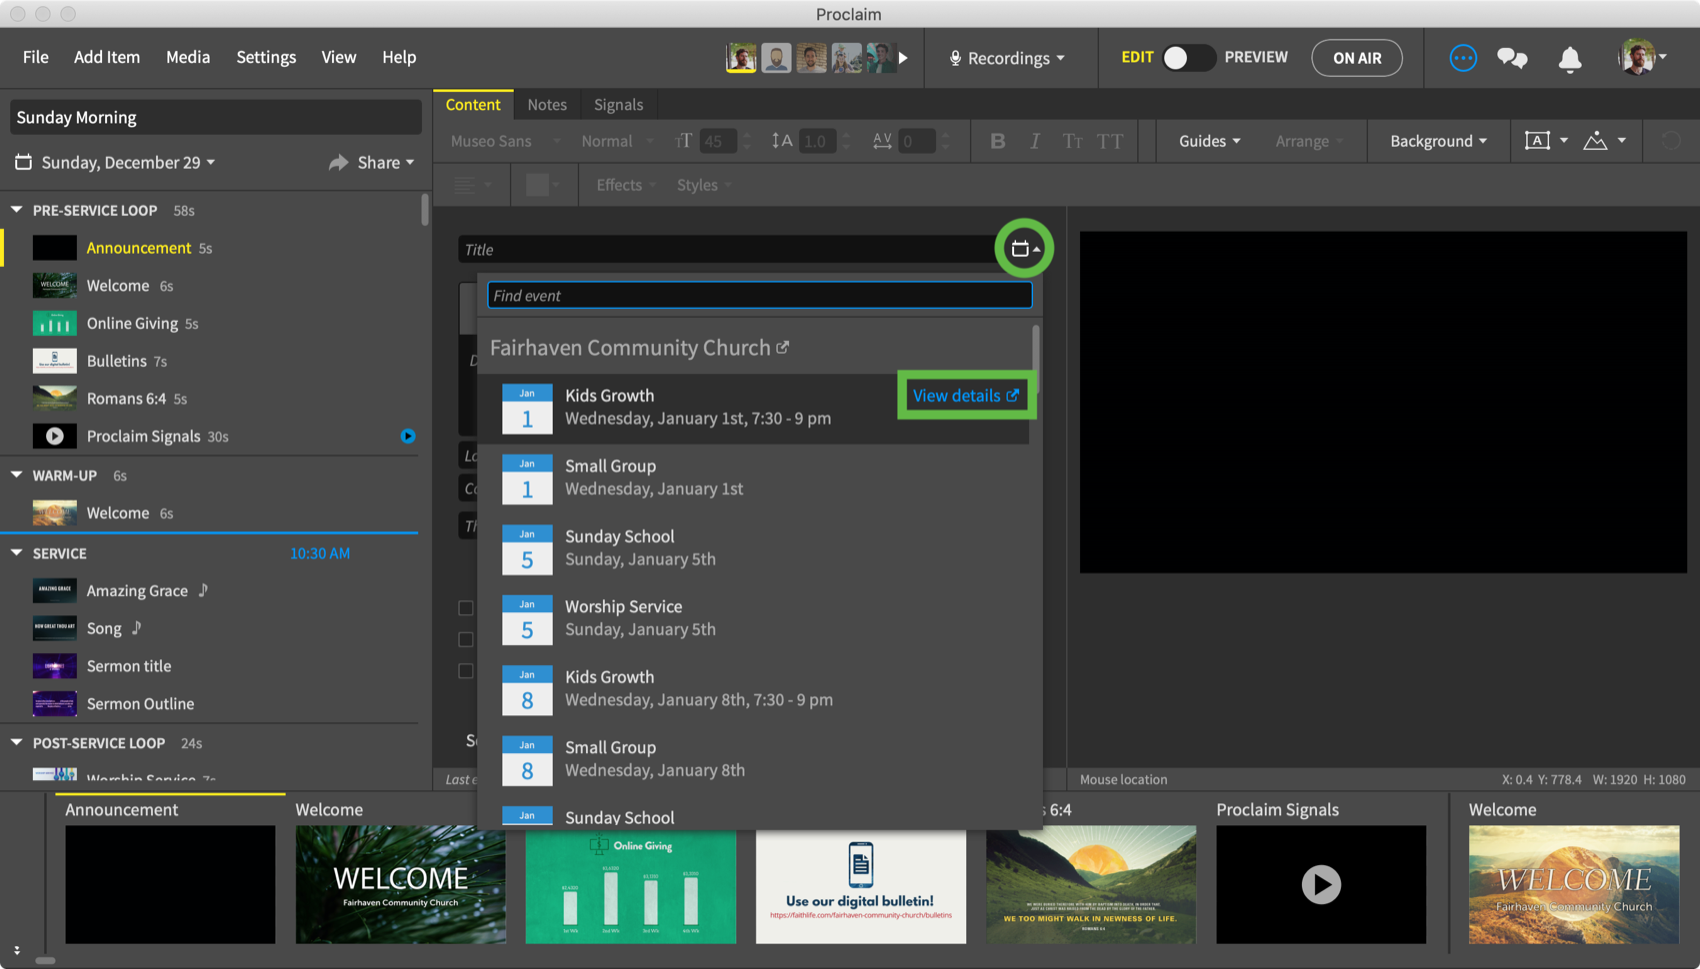Click the undo circular arrow icon
Screen dimensions: 1700x969
(x=1671, y=141)
